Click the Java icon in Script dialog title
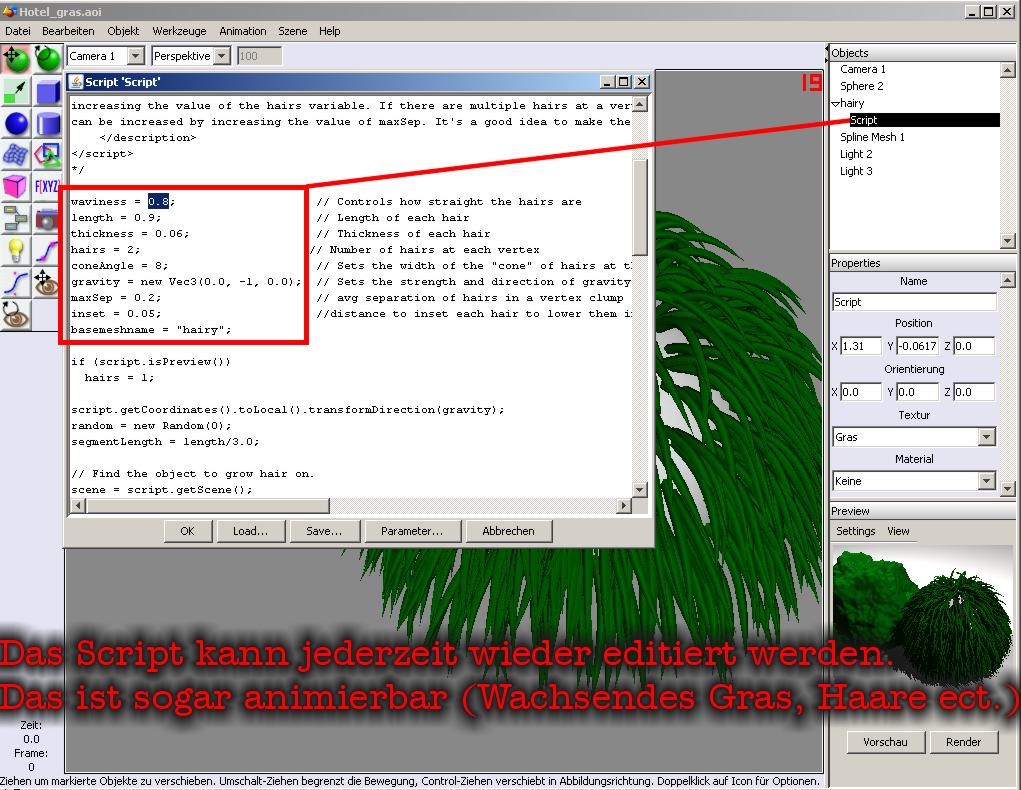This screenshot has width=1021, height=790. (76, 81)
